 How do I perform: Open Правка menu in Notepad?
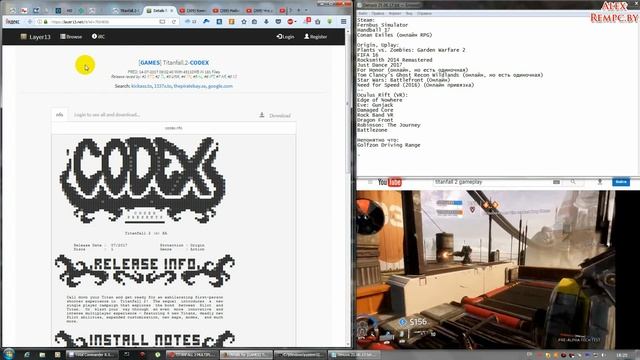[x=378, y=13]
